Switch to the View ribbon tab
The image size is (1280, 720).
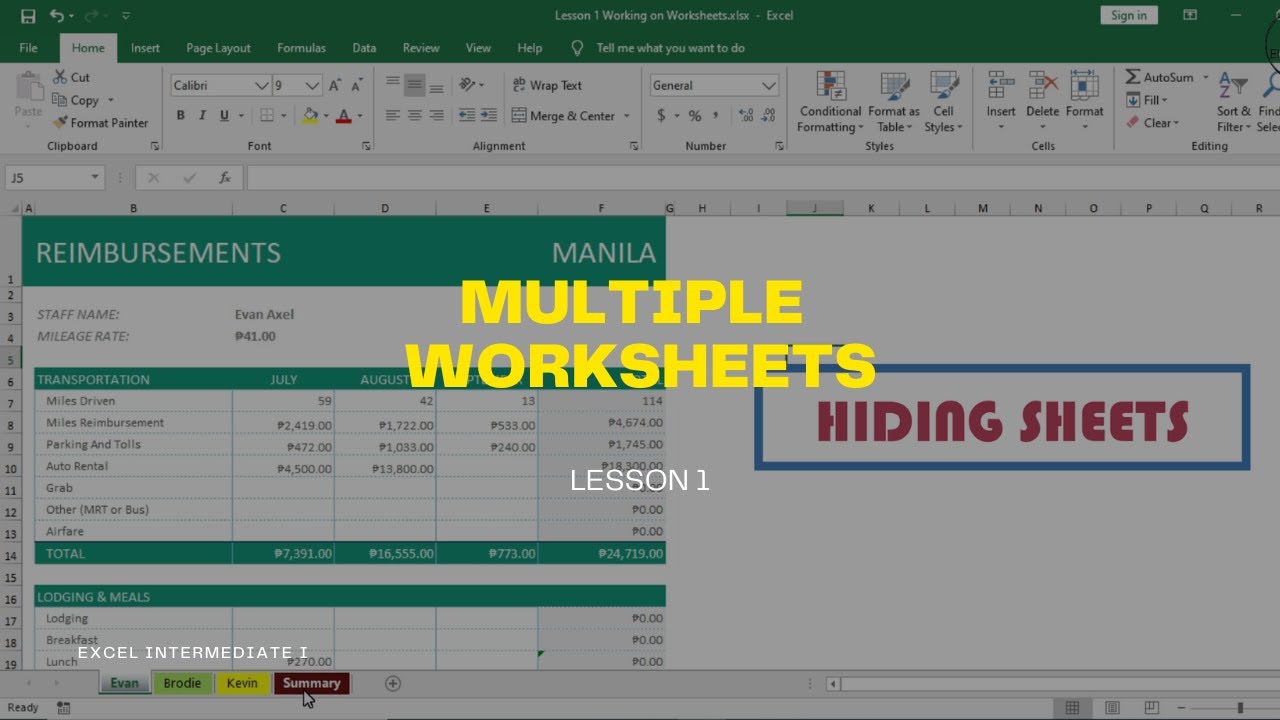tap(478, 48)
